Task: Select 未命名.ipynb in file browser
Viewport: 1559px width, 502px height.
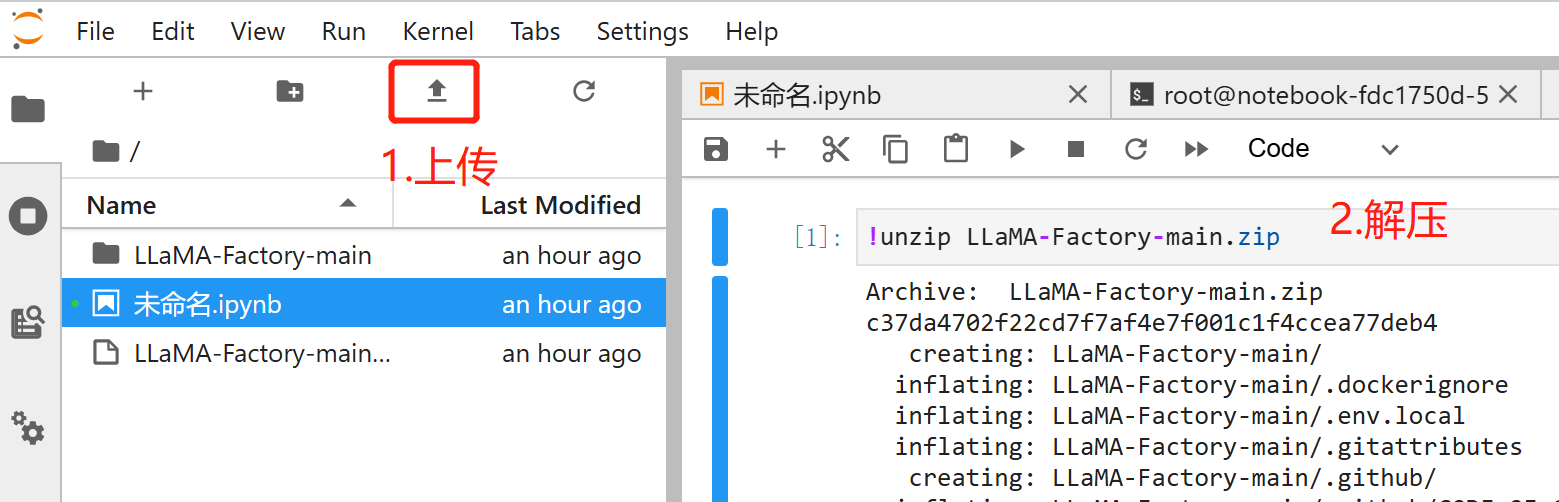Action: tap(364, 304)
